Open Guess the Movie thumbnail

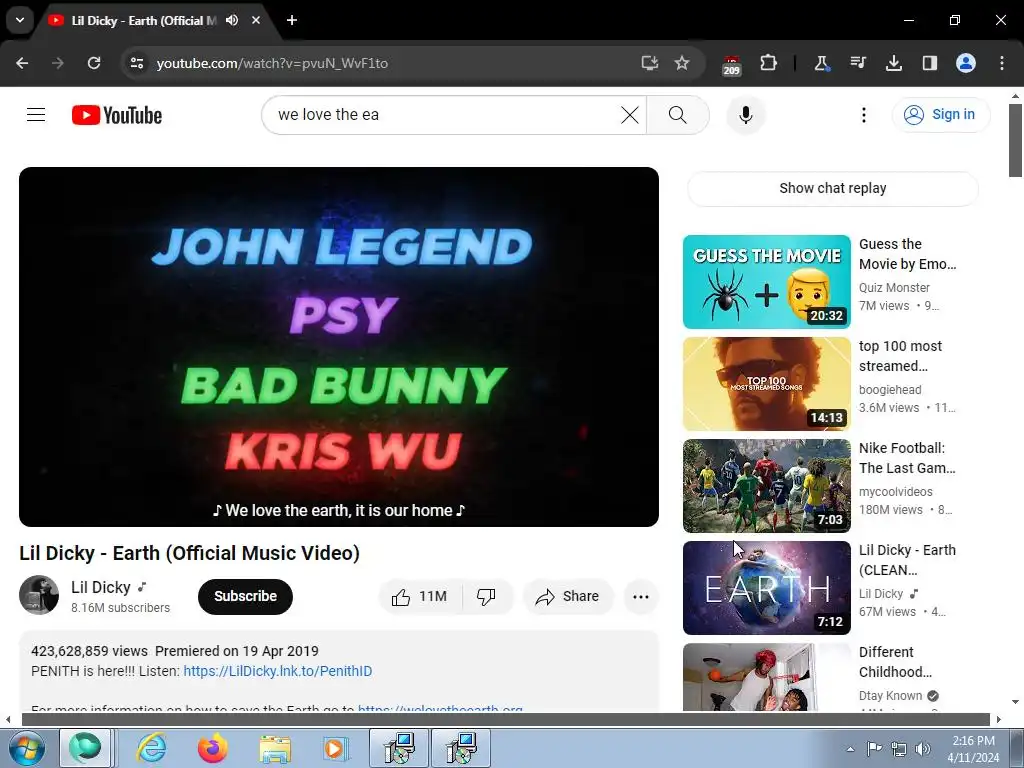767,282
